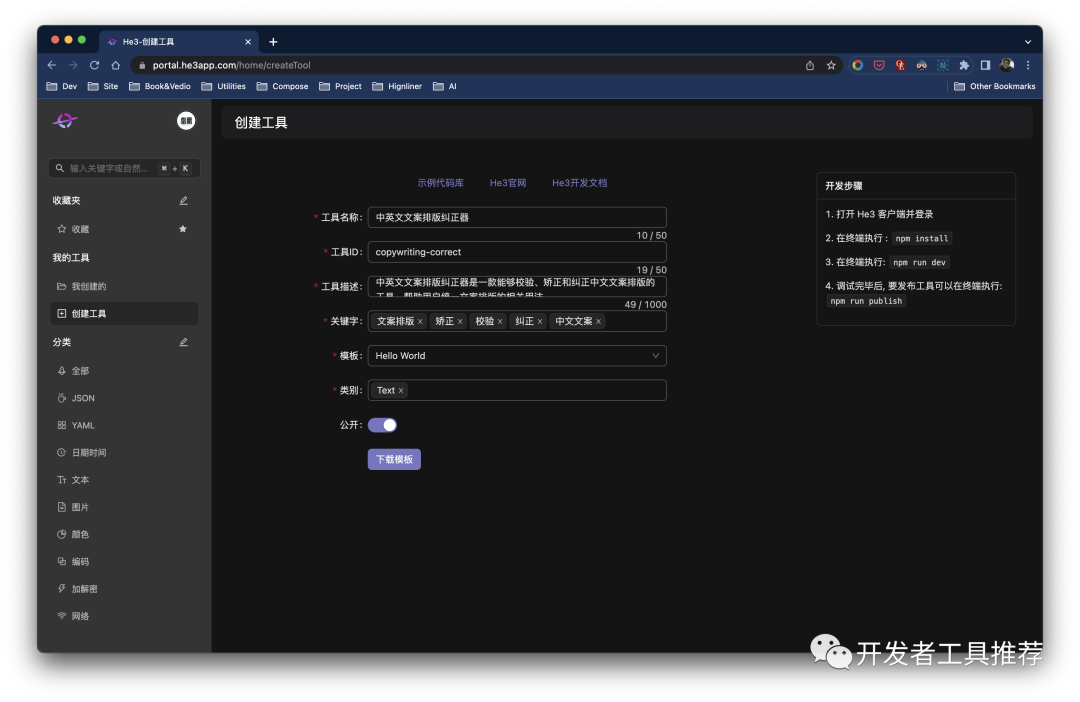Click the browser address bar URL
Screen dimensions: 1080x702
pos(231,65)
